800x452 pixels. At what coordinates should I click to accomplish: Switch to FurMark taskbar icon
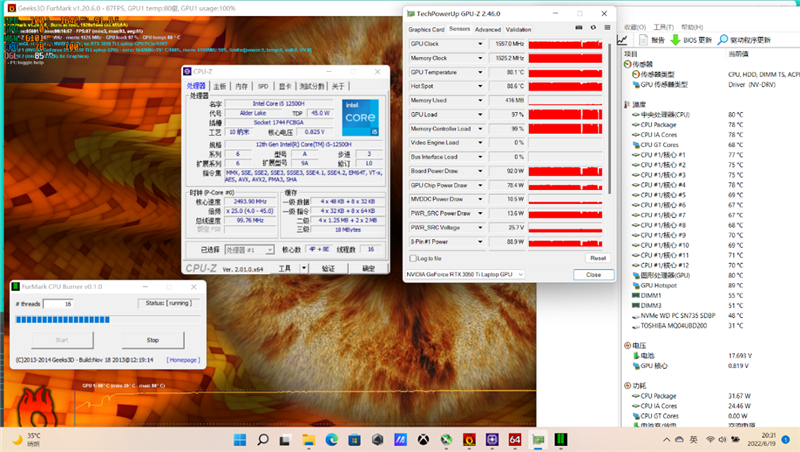click(x=469, y=440)
